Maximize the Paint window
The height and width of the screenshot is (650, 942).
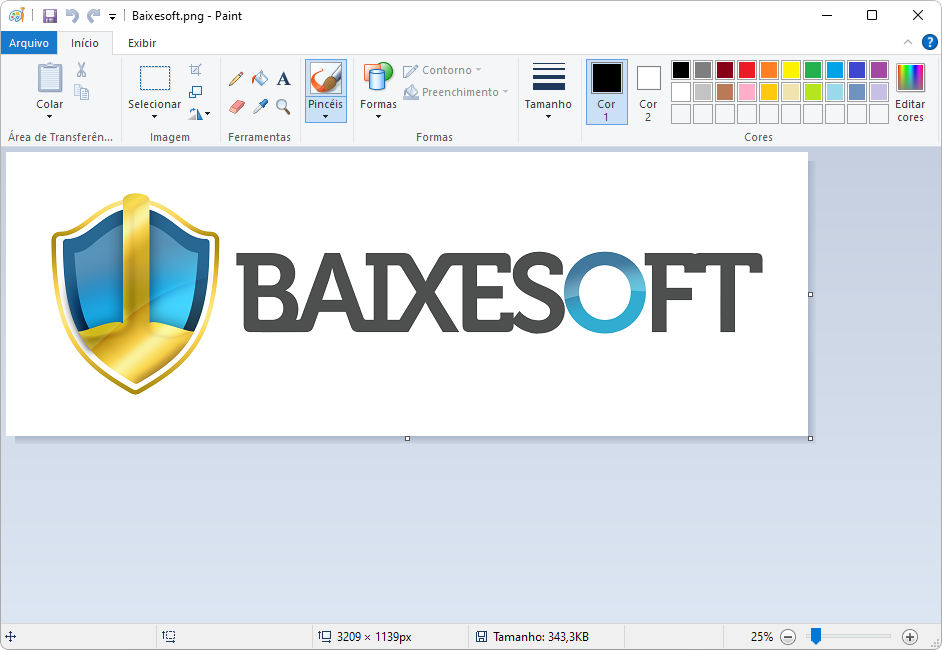[872, 16]
